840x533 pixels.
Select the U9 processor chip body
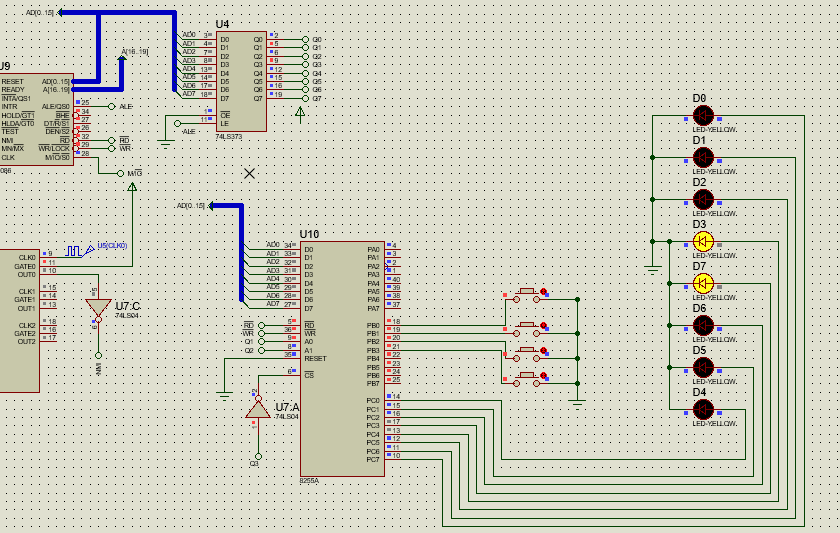pyautogui.click(x=36, y=119)
